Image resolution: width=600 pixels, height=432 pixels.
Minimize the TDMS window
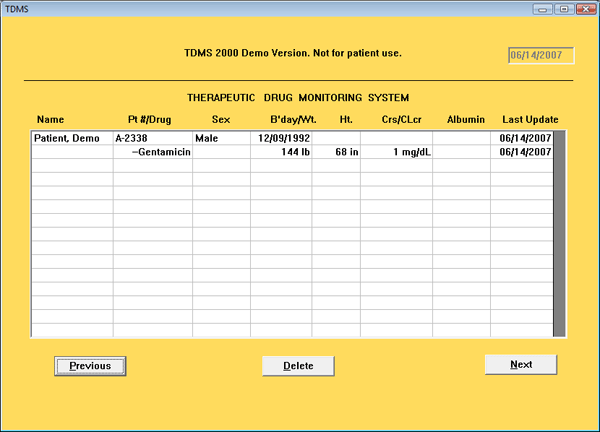tap(545, 9)
